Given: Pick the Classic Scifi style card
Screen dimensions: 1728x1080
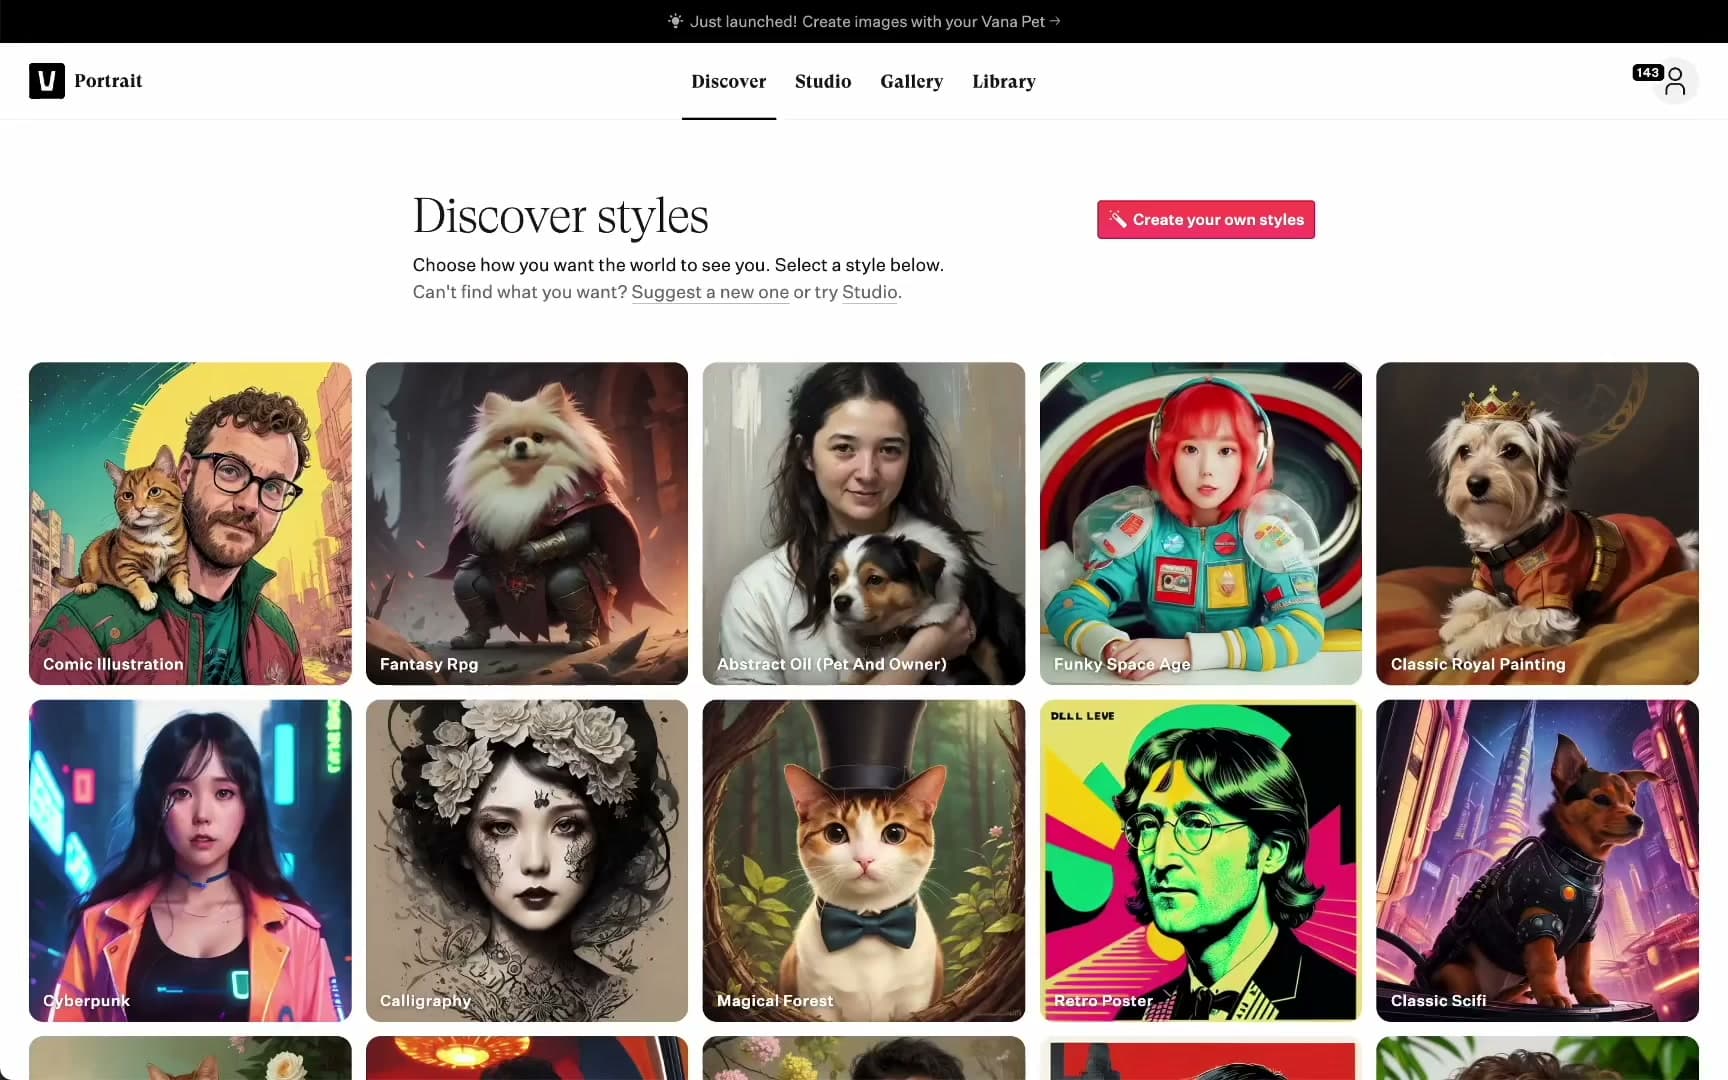Looking at the screenshot, I should (1538, 860).
